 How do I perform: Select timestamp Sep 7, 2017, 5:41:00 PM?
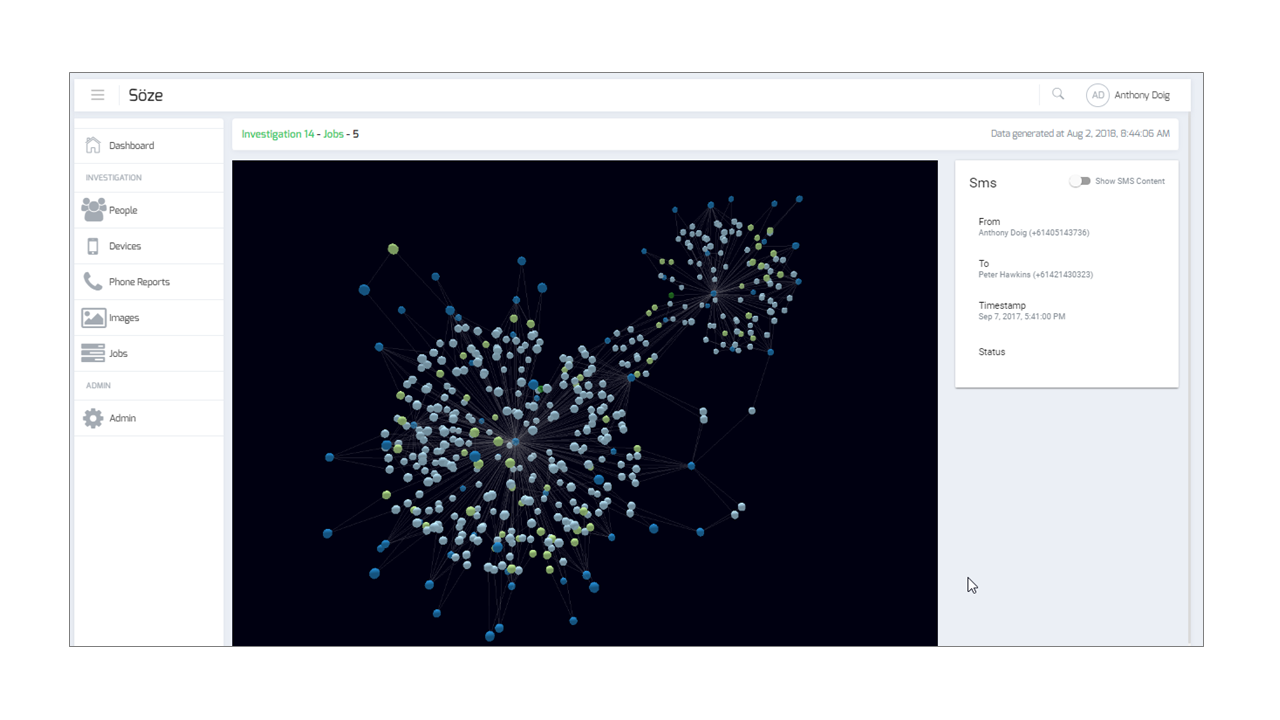click(1021, 317)
